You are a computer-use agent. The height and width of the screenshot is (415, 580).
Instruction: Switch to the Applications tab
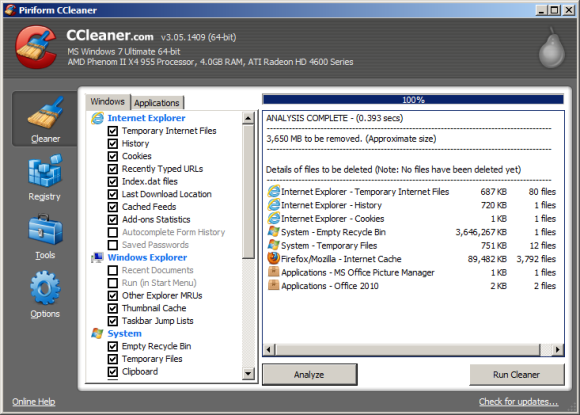(x=156, y=102)
